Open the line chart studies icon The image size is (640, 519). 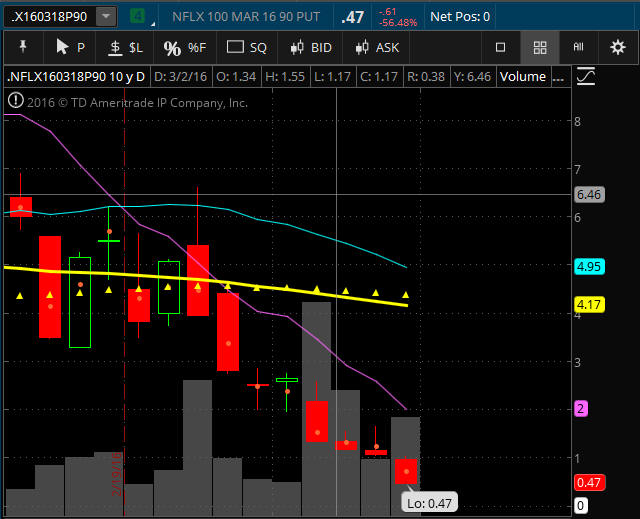click(586, 76)
